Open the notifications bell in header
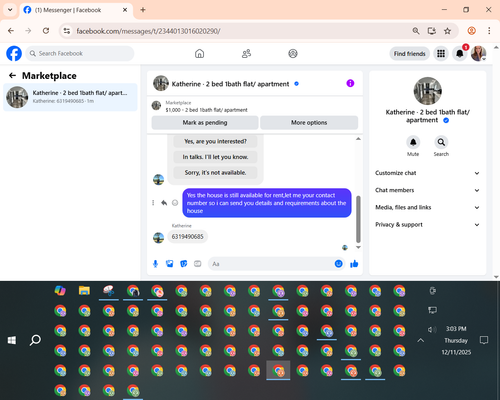This screenshot has height=400, width=500. 460,53
